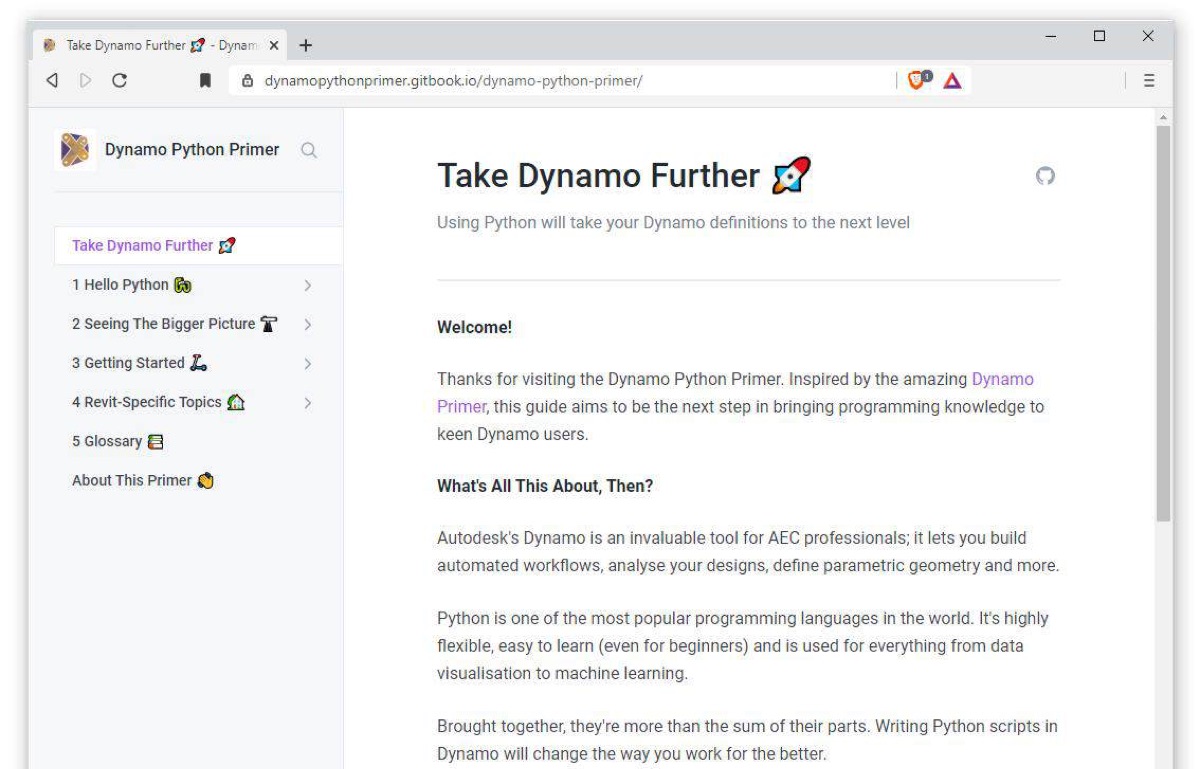Open a new tab with plus button
1200x769 pixels.
306,45
